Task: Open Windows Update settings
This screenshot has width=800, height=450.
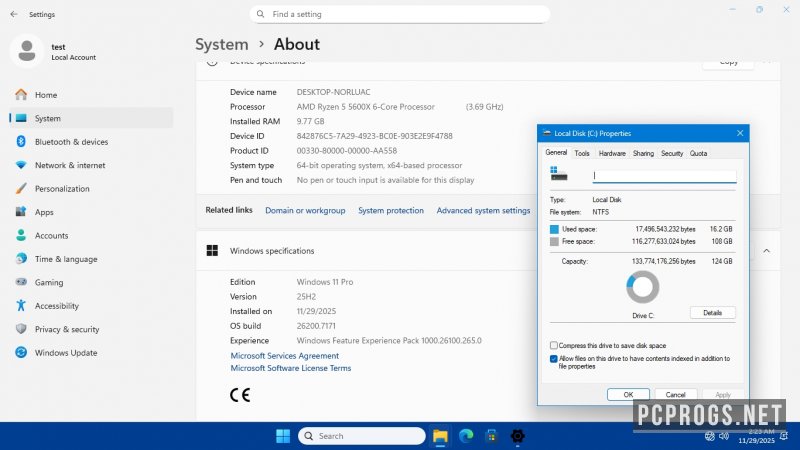Action: click(x=91, y=353)
